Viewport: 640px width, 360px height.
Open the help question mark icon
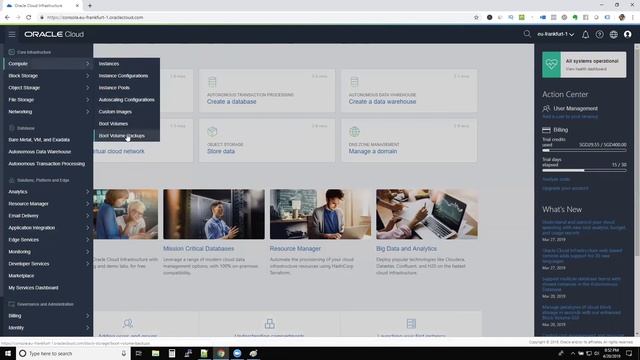[x=599, y=34]
